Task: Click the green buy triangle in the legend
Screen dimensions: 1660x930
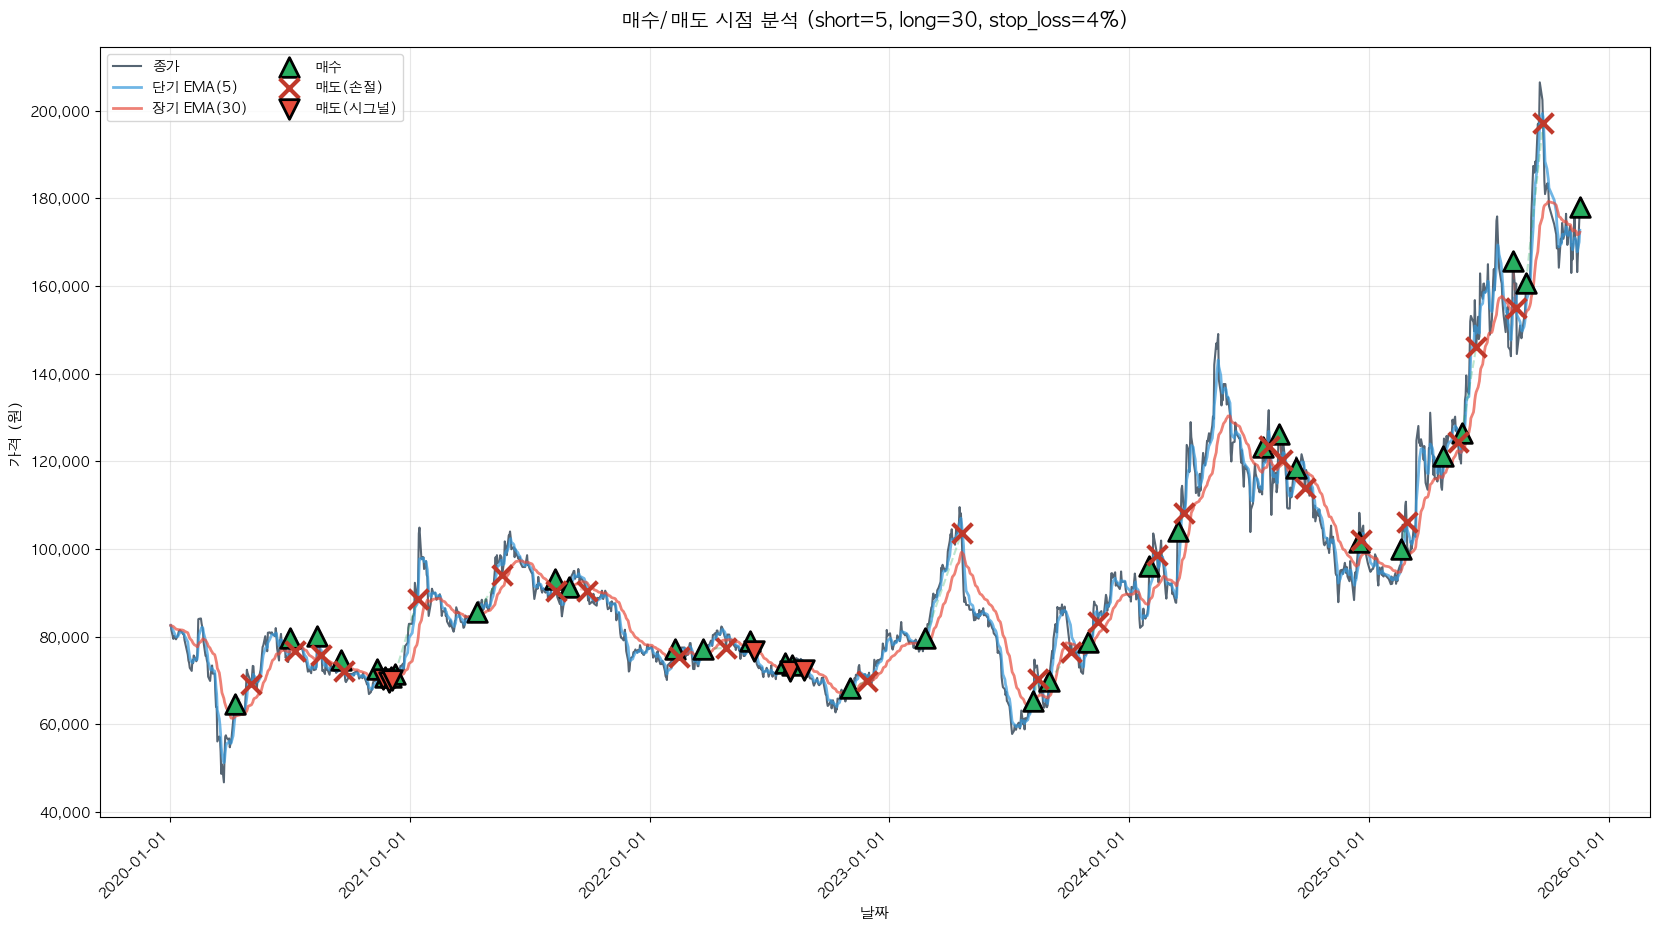Action: coord(289,68)
